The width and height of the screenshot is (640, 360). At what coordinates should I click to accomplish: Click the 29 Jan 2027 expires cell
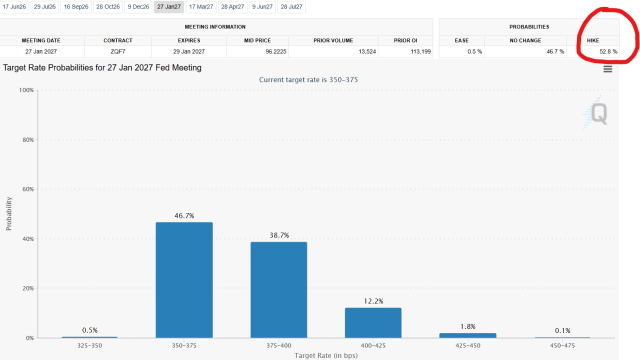click(189, 52)
